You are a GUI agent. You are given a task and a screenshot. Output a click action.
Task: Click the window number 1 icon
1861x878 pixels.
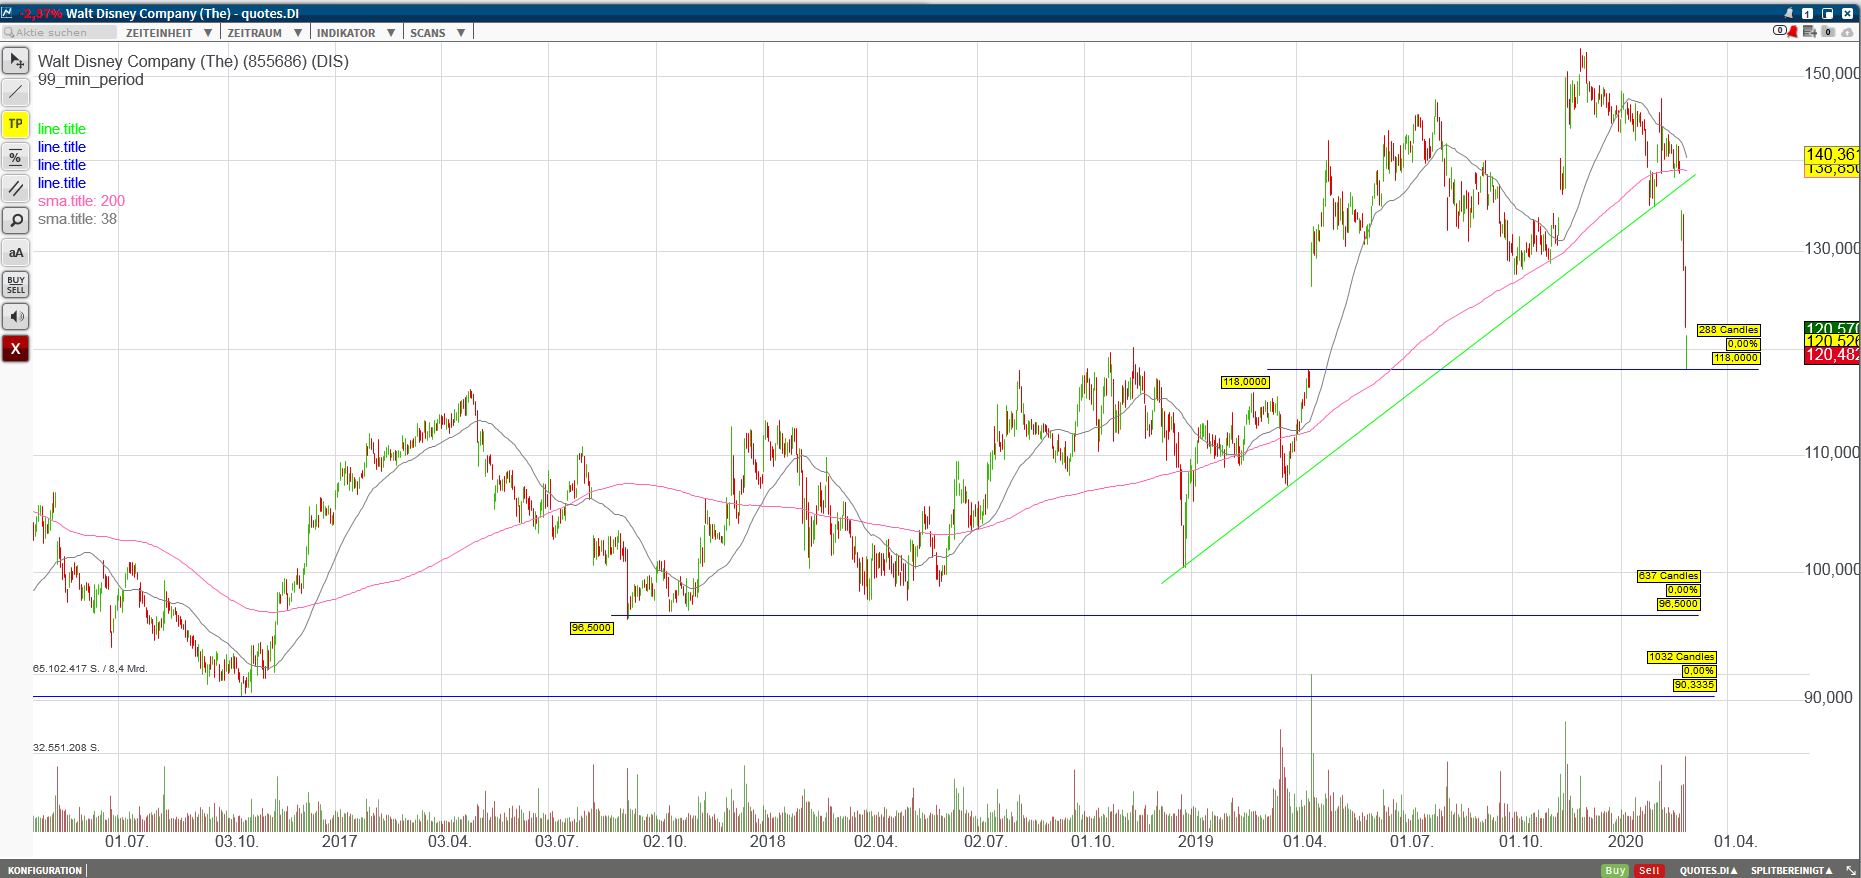pyautogui.click(x=1807, y=13)
